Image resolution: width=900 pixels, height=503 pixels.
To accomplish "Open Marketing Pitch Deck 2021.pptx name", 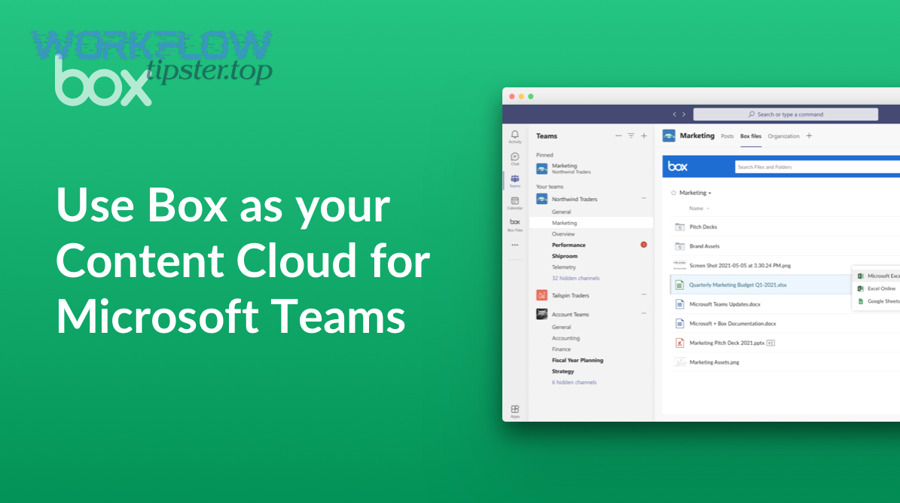I will pos(727,343).
